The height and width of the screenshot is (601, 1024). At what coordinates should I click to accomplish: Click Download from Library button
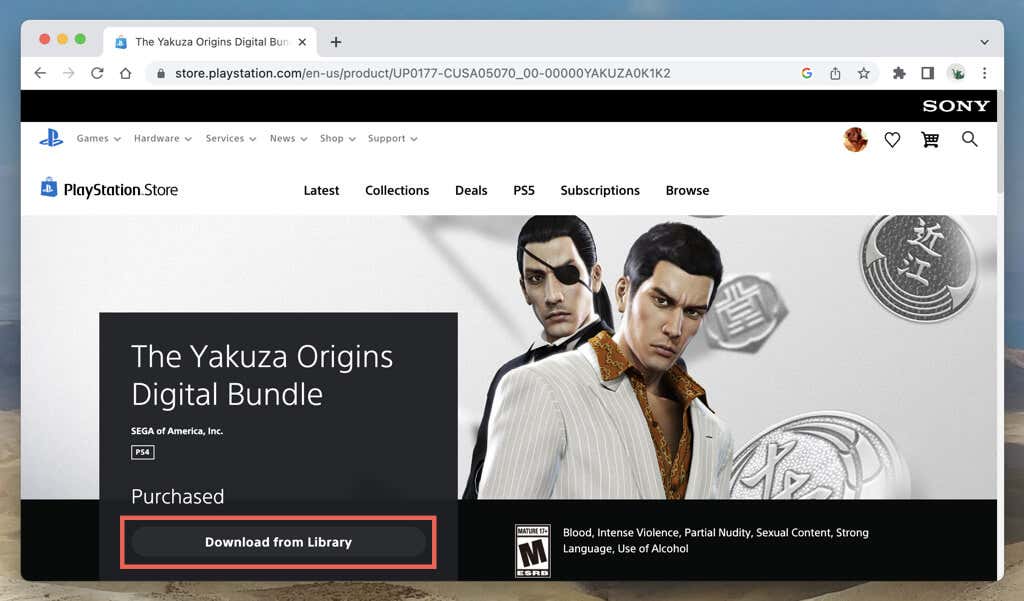click(x=278, y=542)
